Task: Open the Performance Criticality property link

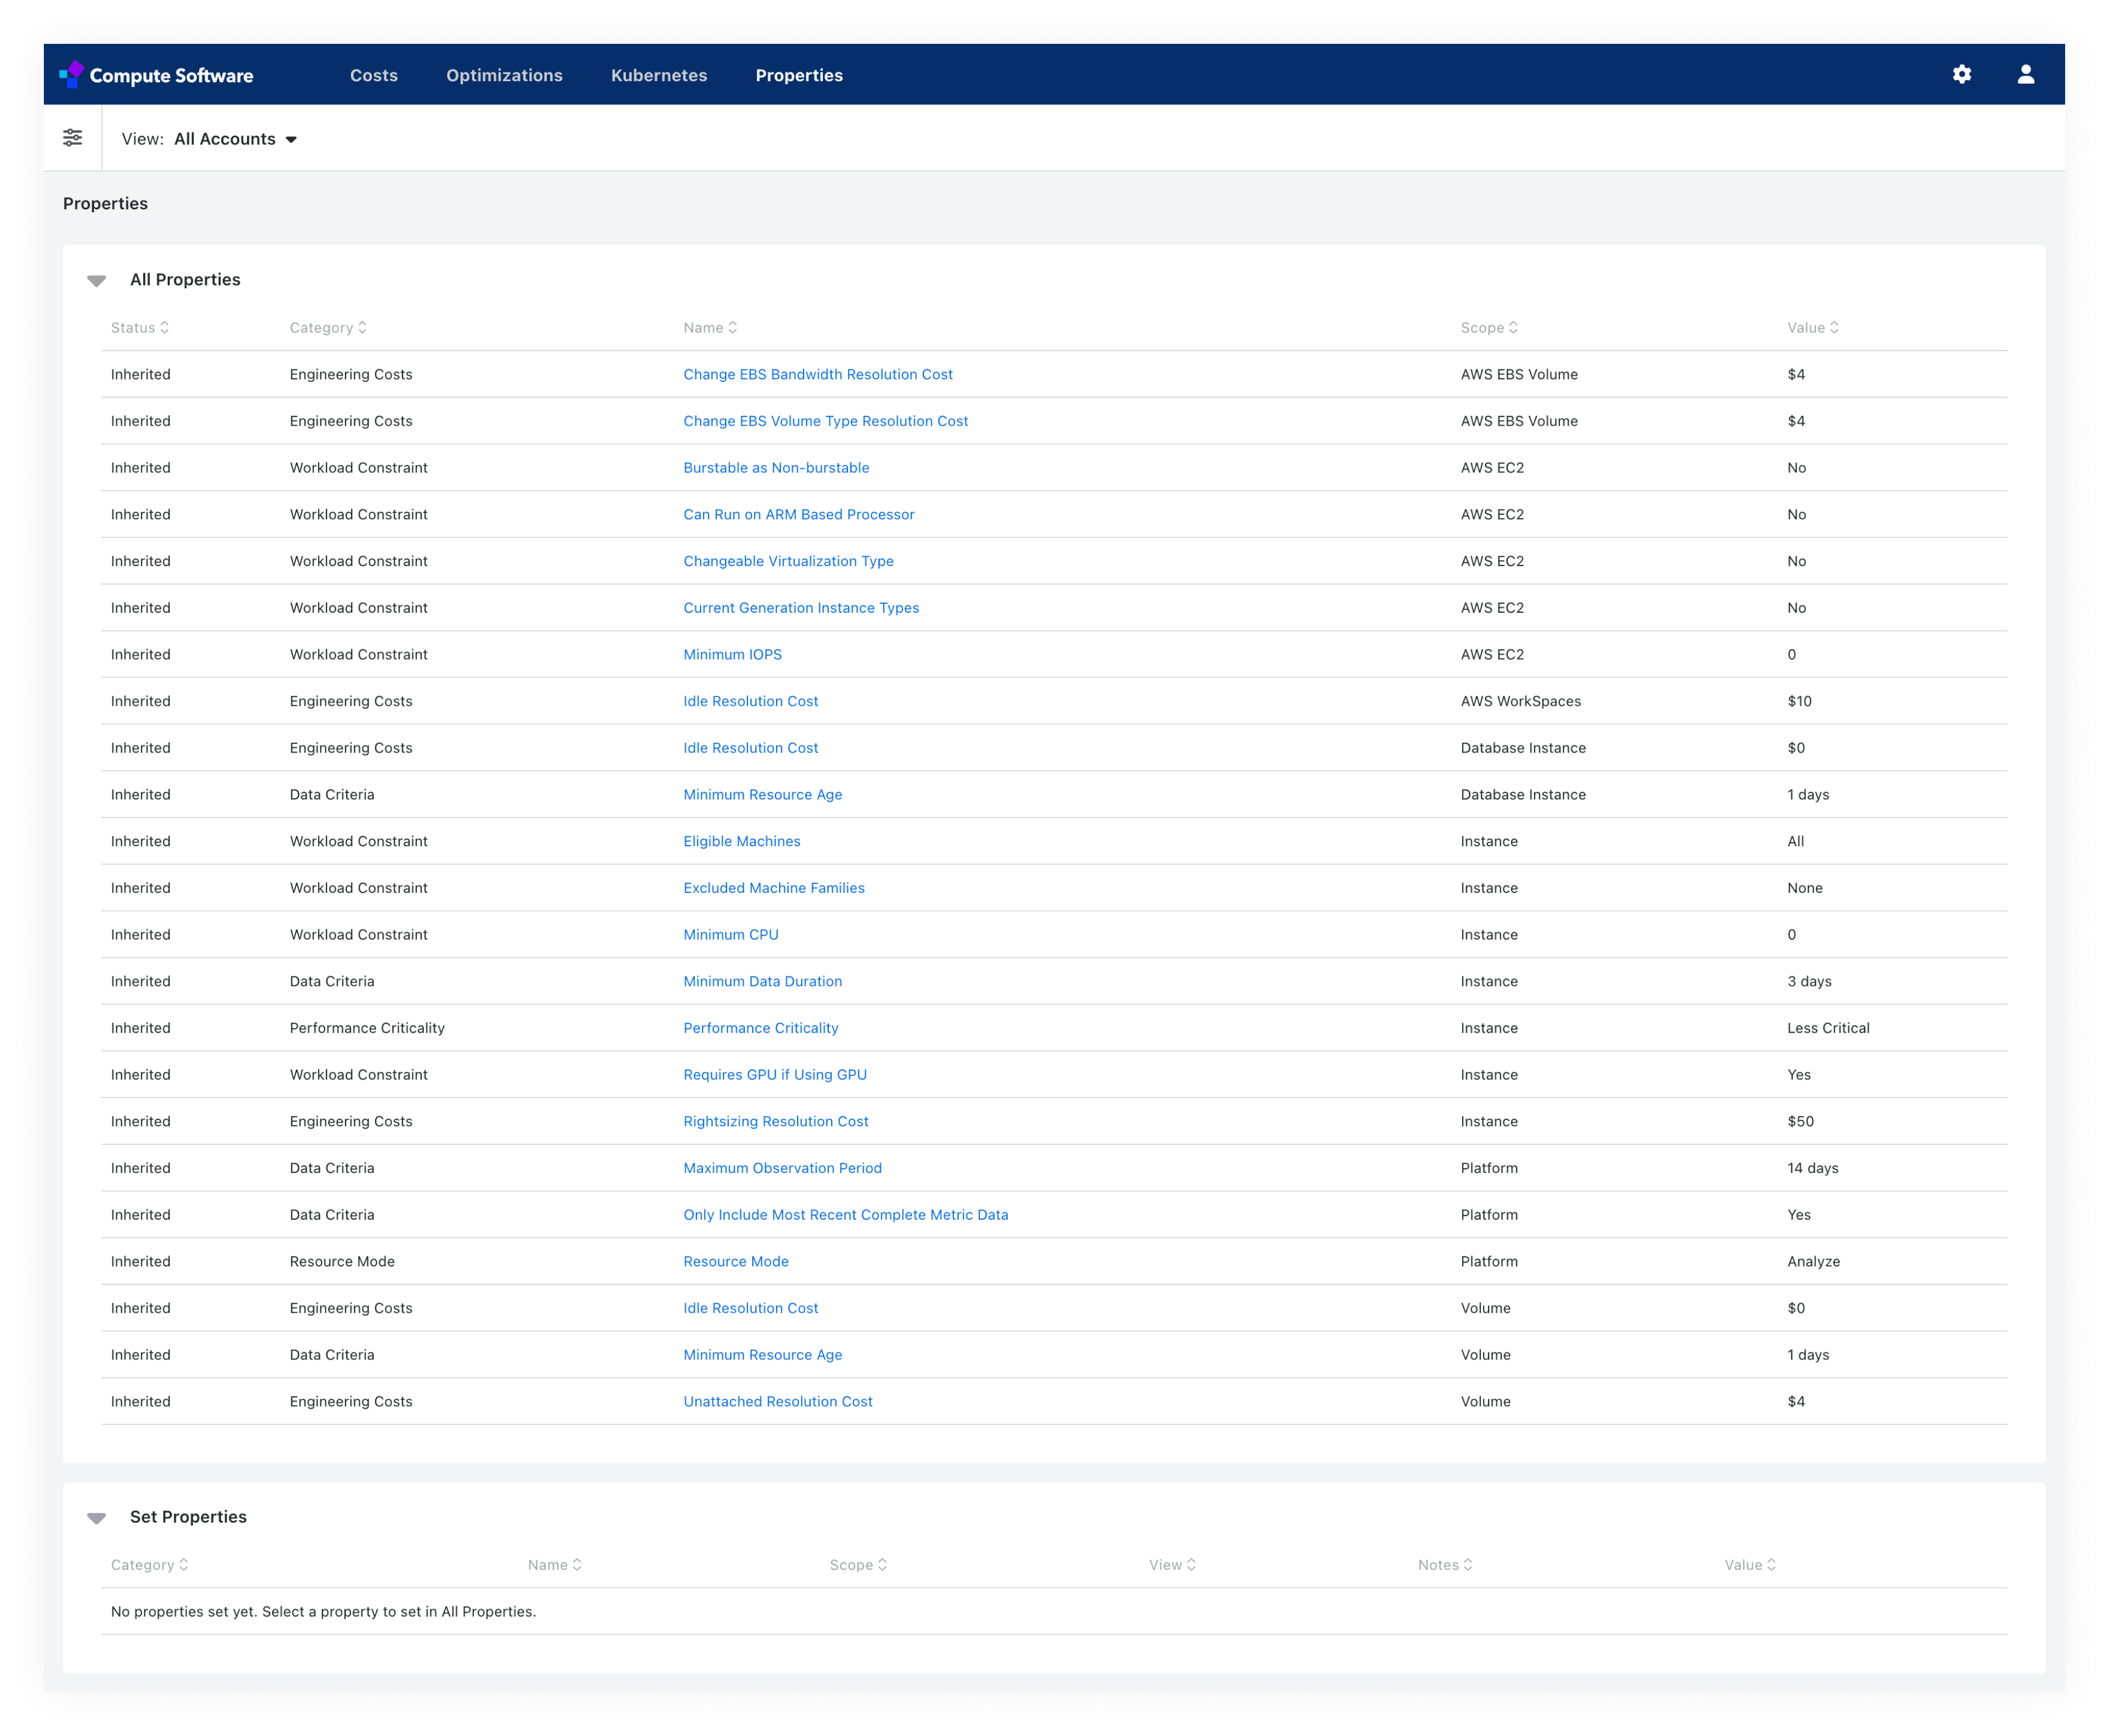Action: point(760,1028)
